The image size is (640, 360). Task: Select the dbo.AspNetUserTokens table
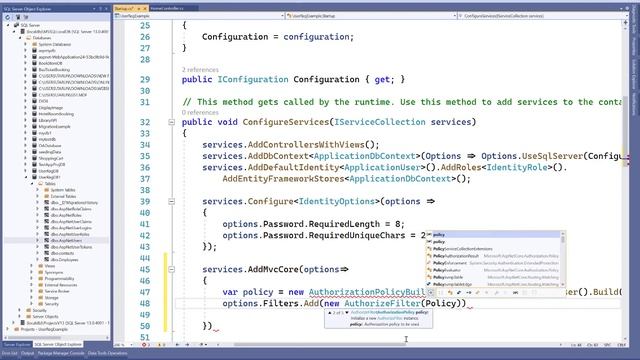[x=71, y=247]
